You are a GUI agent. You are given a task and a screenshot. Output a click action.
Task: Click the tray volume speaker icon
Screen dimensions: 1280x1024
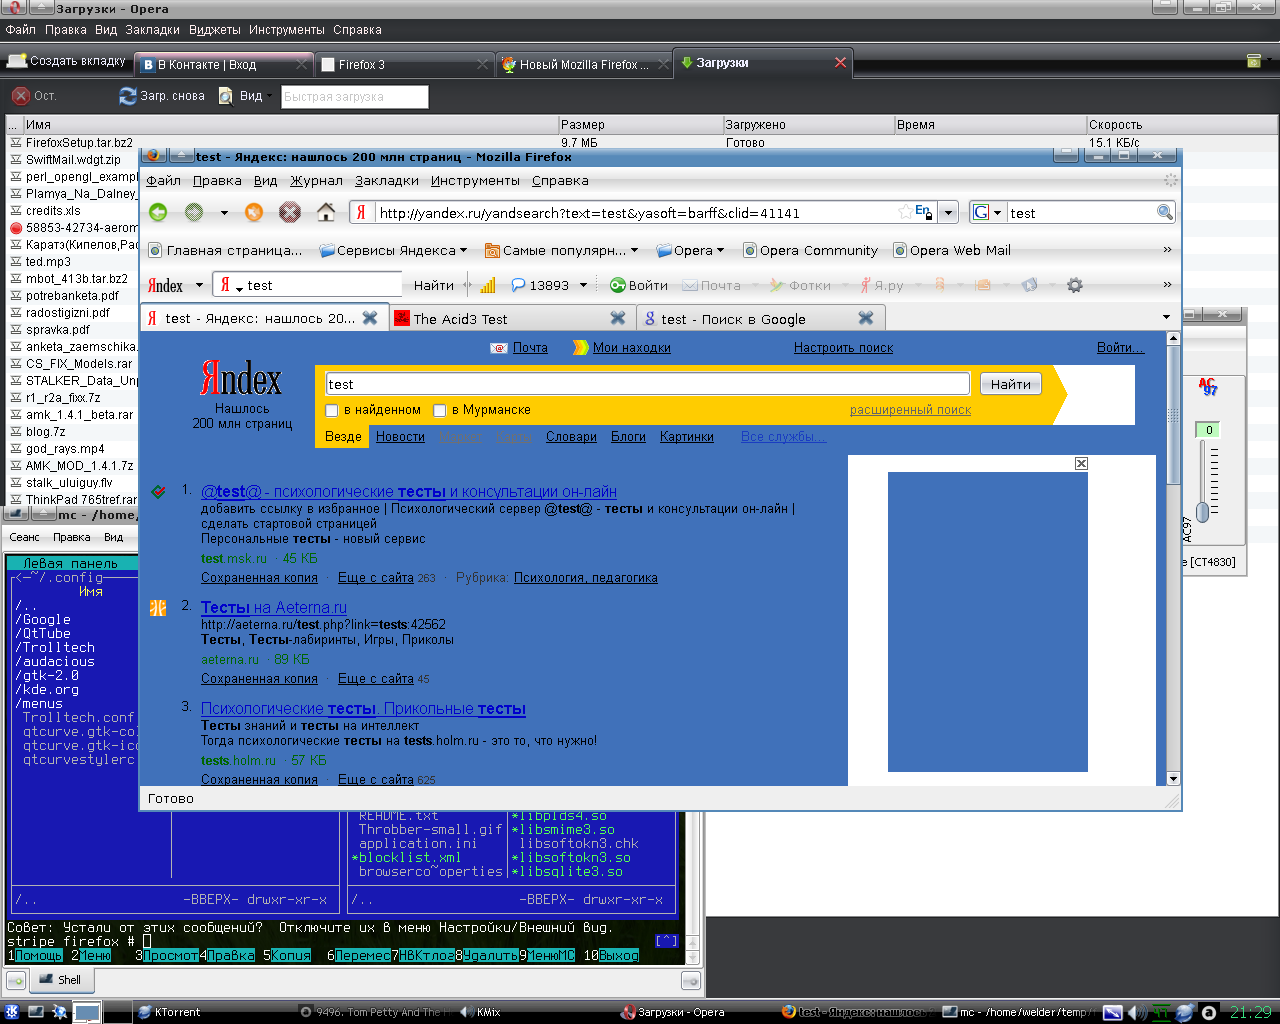pyautogui.click(x=1137, y=1012)
